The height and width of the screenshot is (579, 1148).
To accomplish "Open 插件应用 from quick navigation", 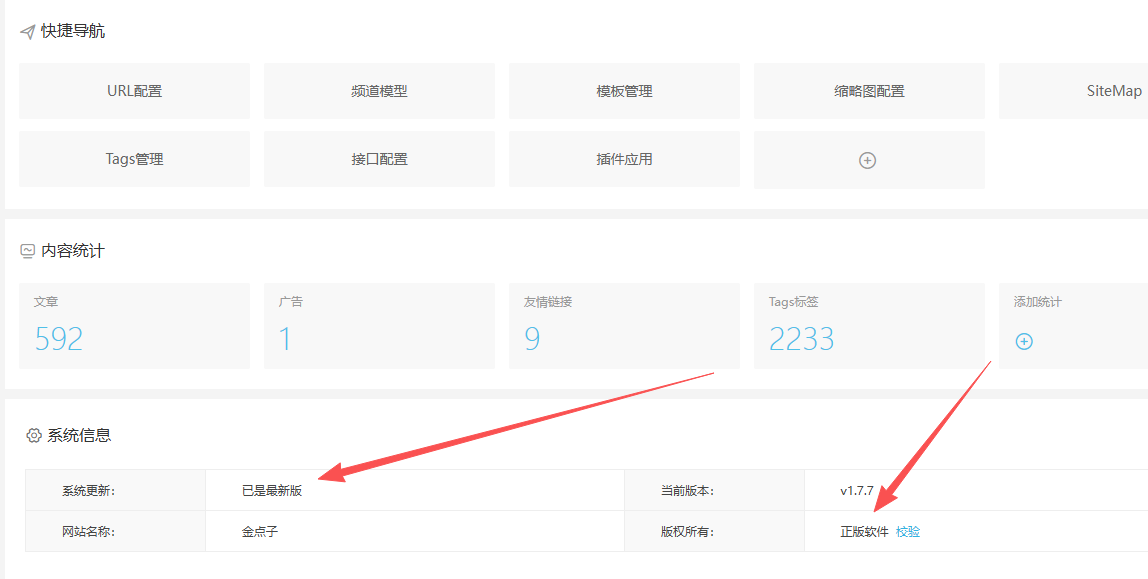I will (x=623, y=159).
